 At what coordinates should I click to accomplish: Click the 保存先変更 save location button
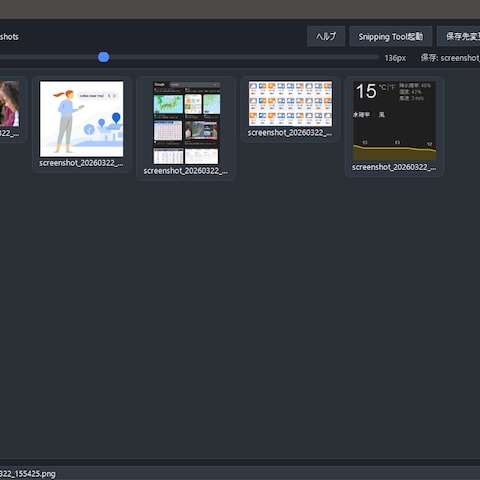coord(460,36)
